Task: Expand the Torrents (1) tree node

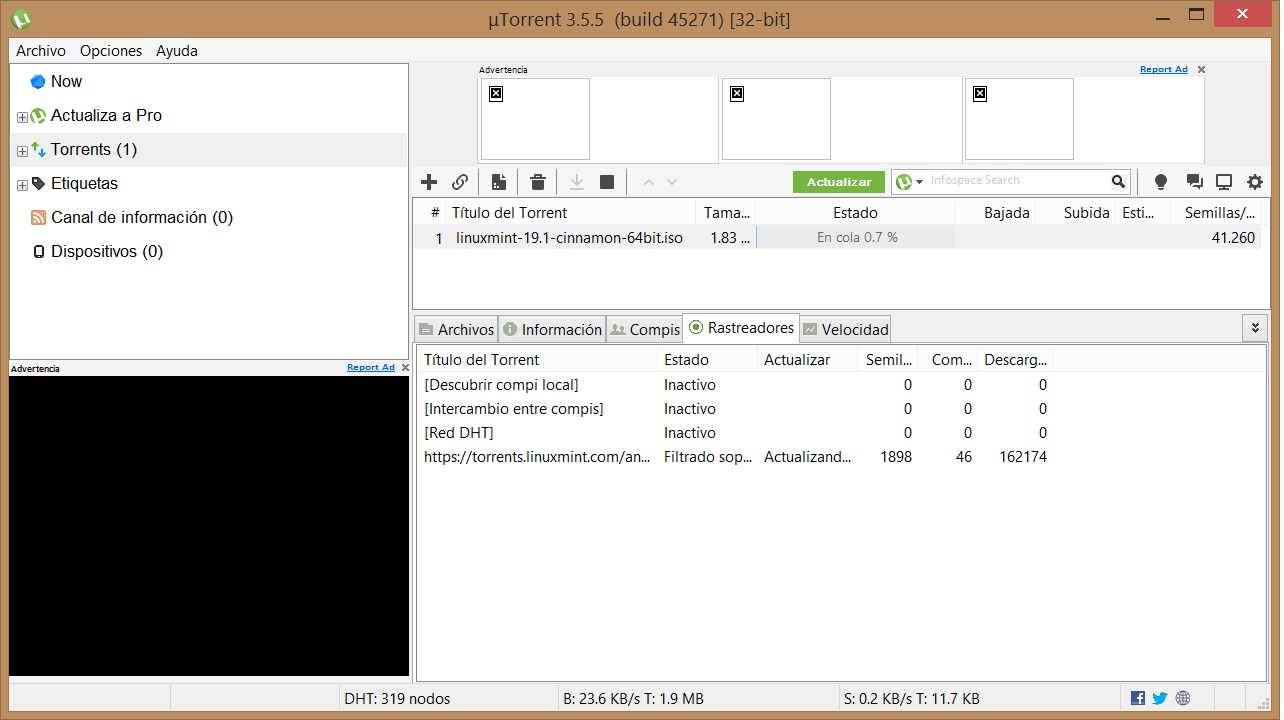Action: pyautogui.click(x=22, y=151)
